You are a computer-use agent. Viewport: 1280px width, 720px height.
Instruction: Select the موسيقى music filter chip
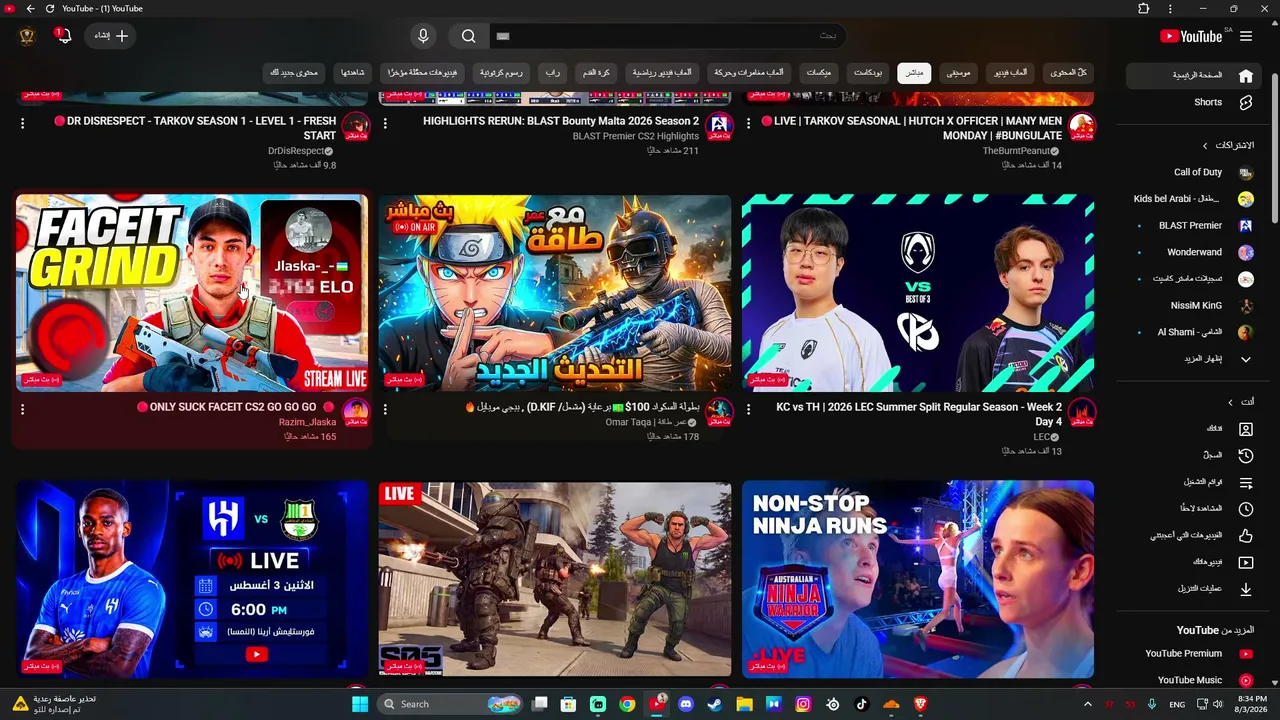[x=958, y=73]
